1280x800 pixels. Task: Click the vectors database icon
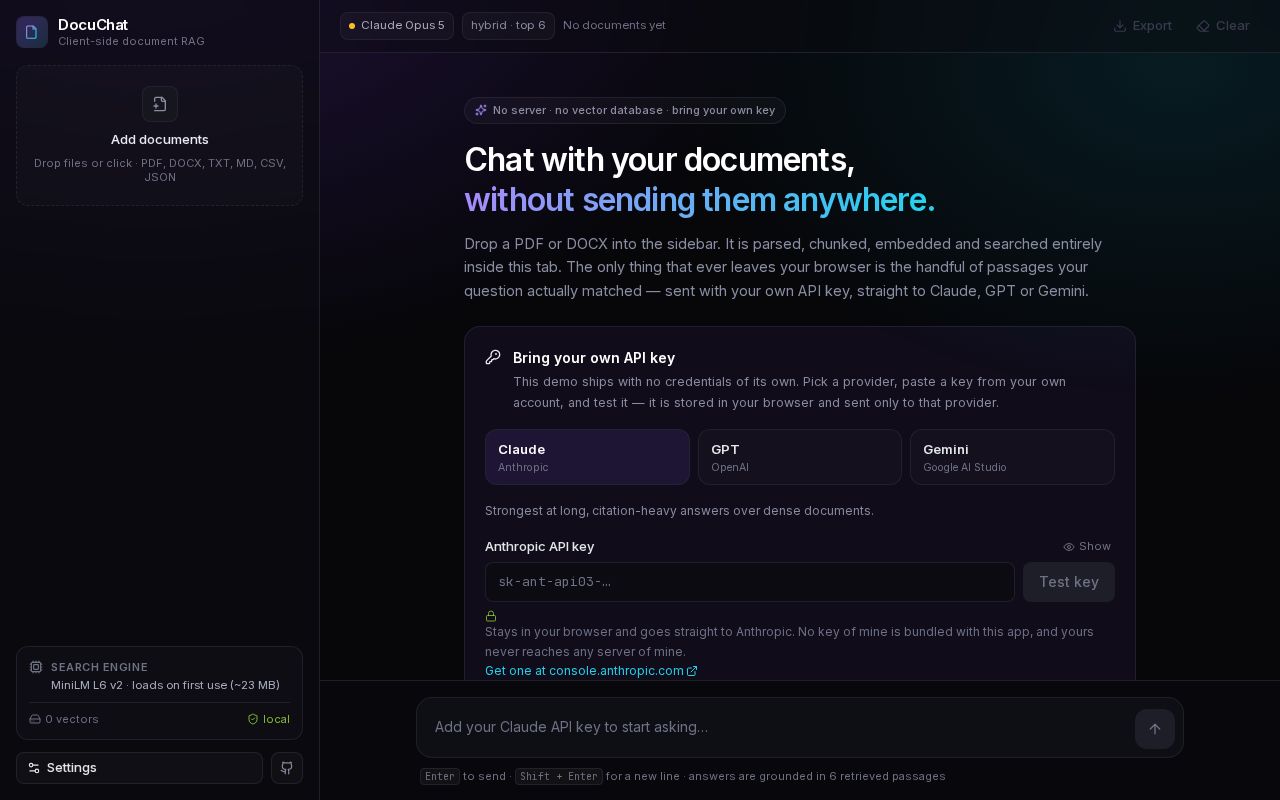pyautogui.click(x=35, y=719)
